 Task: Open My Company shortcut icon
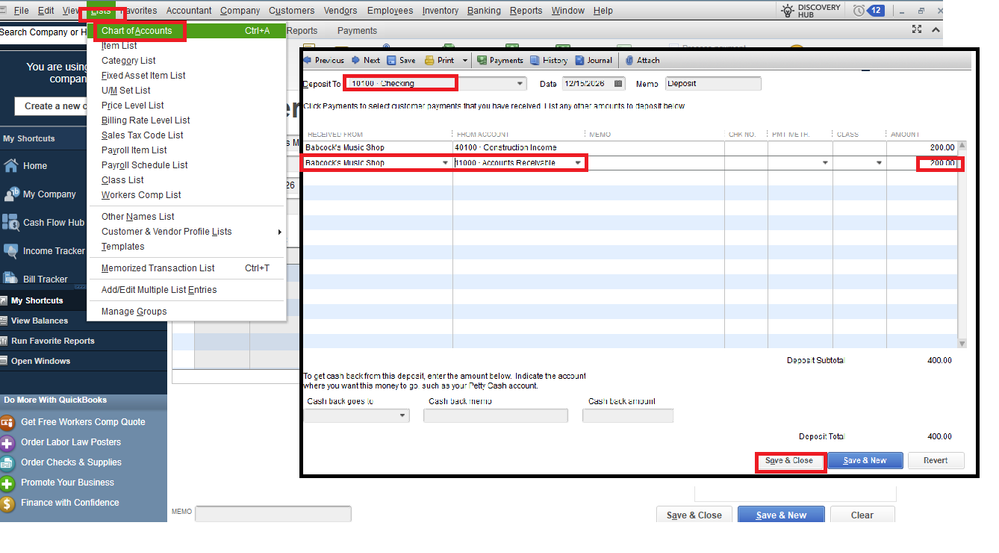point(11,194)
